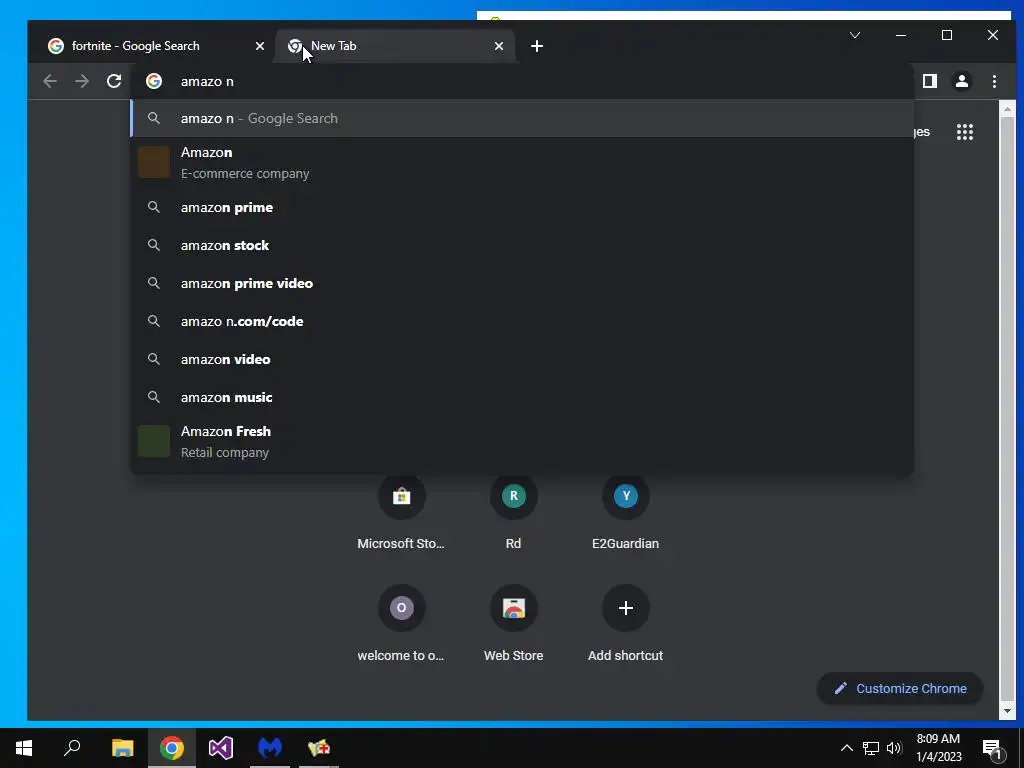1024x768 pixels.
Task: Open Visual Studio from taskbar
Action: [x=221, y=748]
